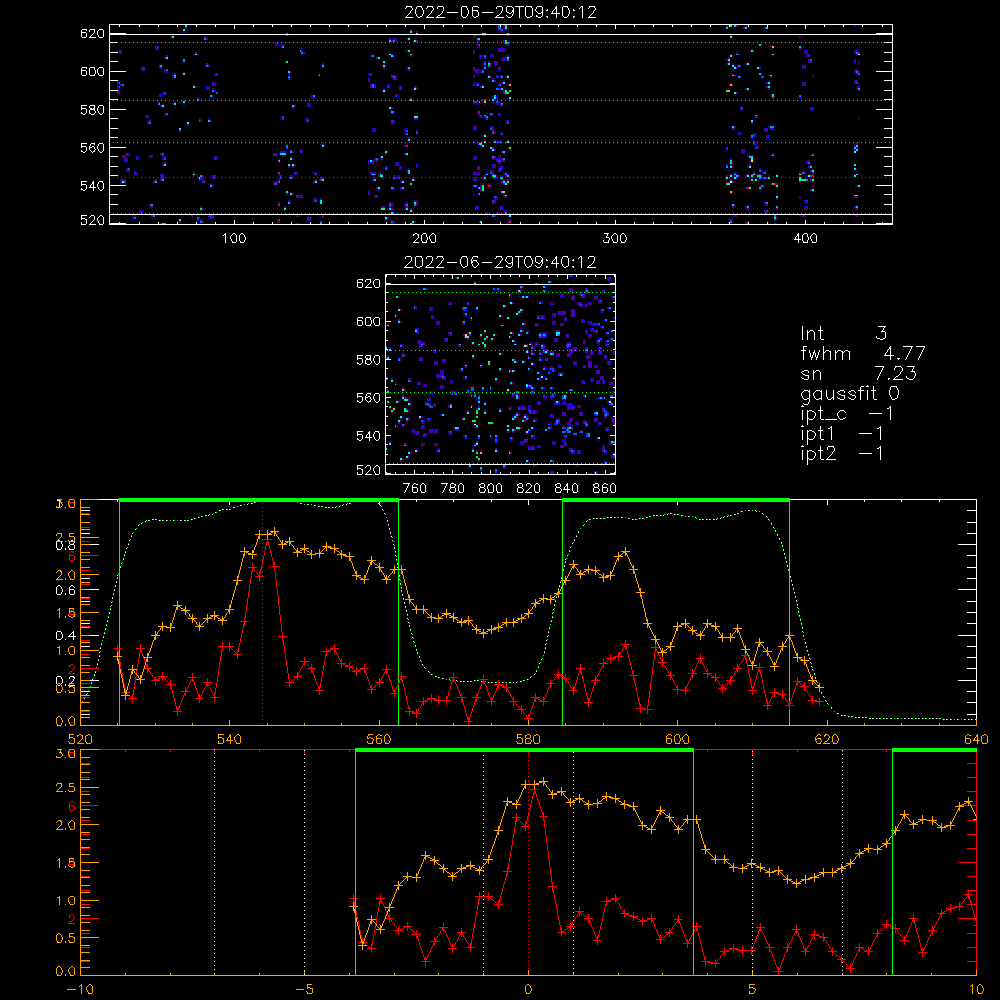
Task: Click y-axis label 600 on top plot
Action: (92, 71)
